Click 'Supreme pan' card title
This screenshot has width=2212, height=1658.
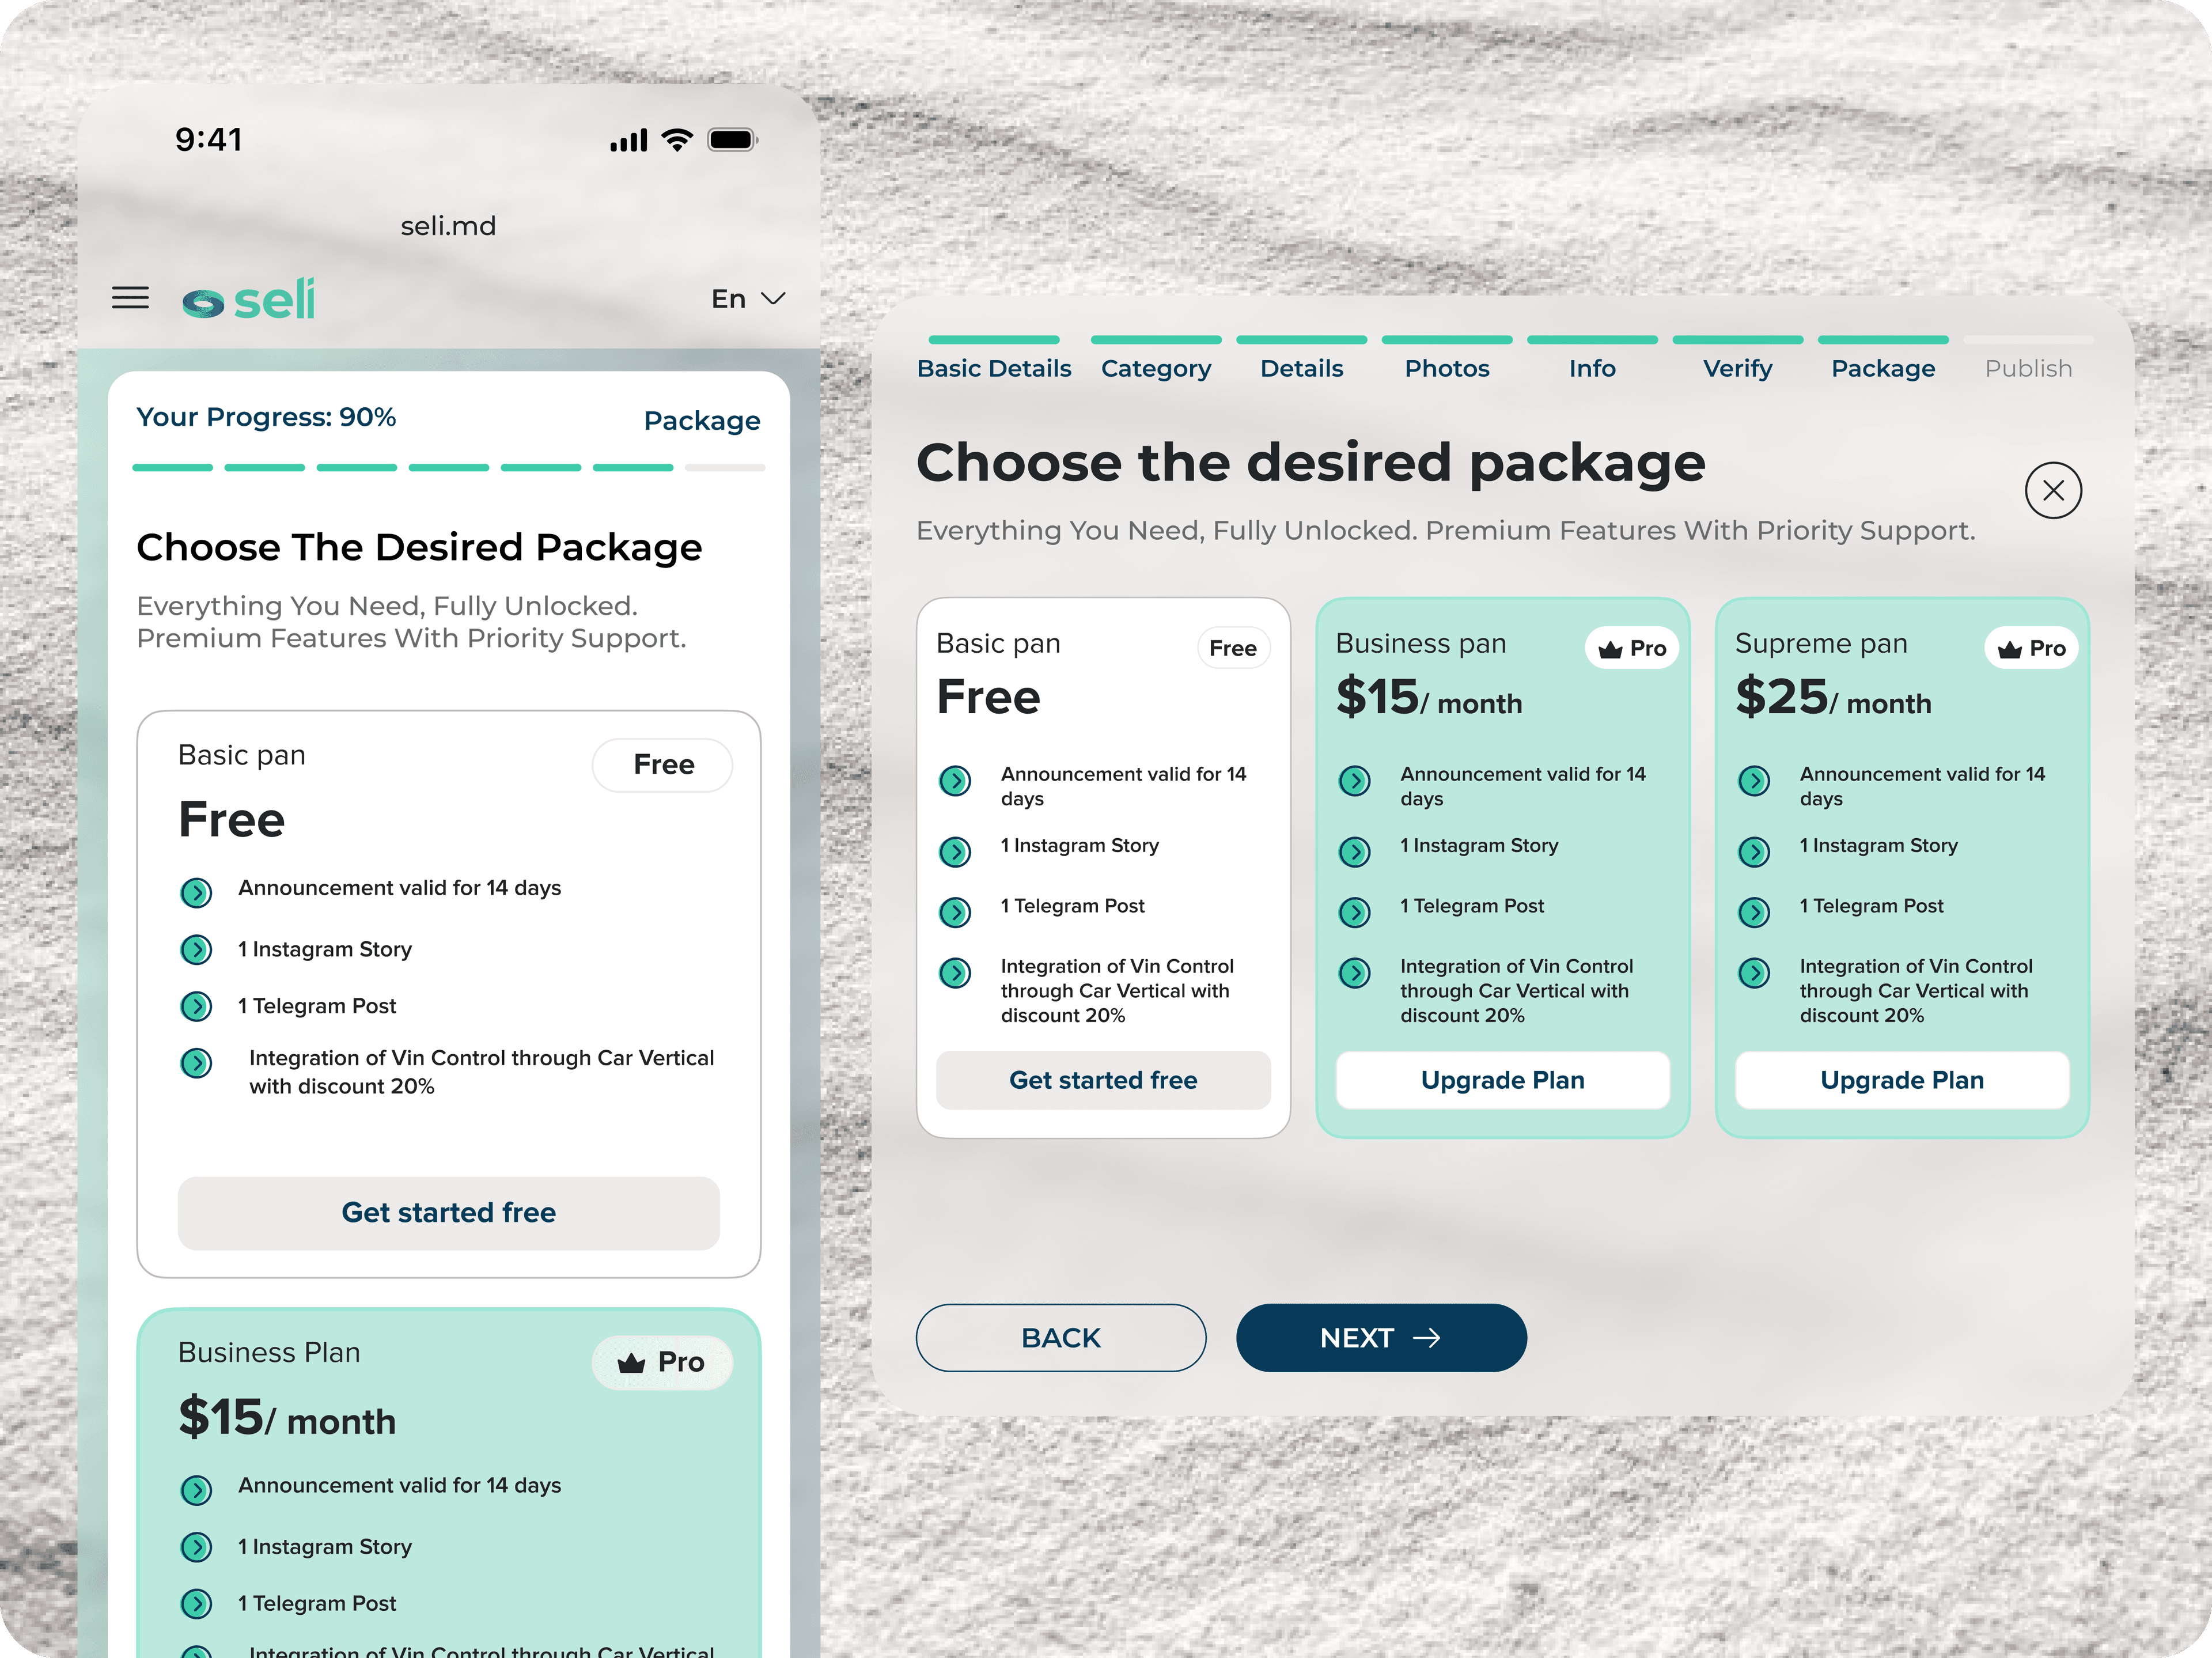coord(1821,644)
